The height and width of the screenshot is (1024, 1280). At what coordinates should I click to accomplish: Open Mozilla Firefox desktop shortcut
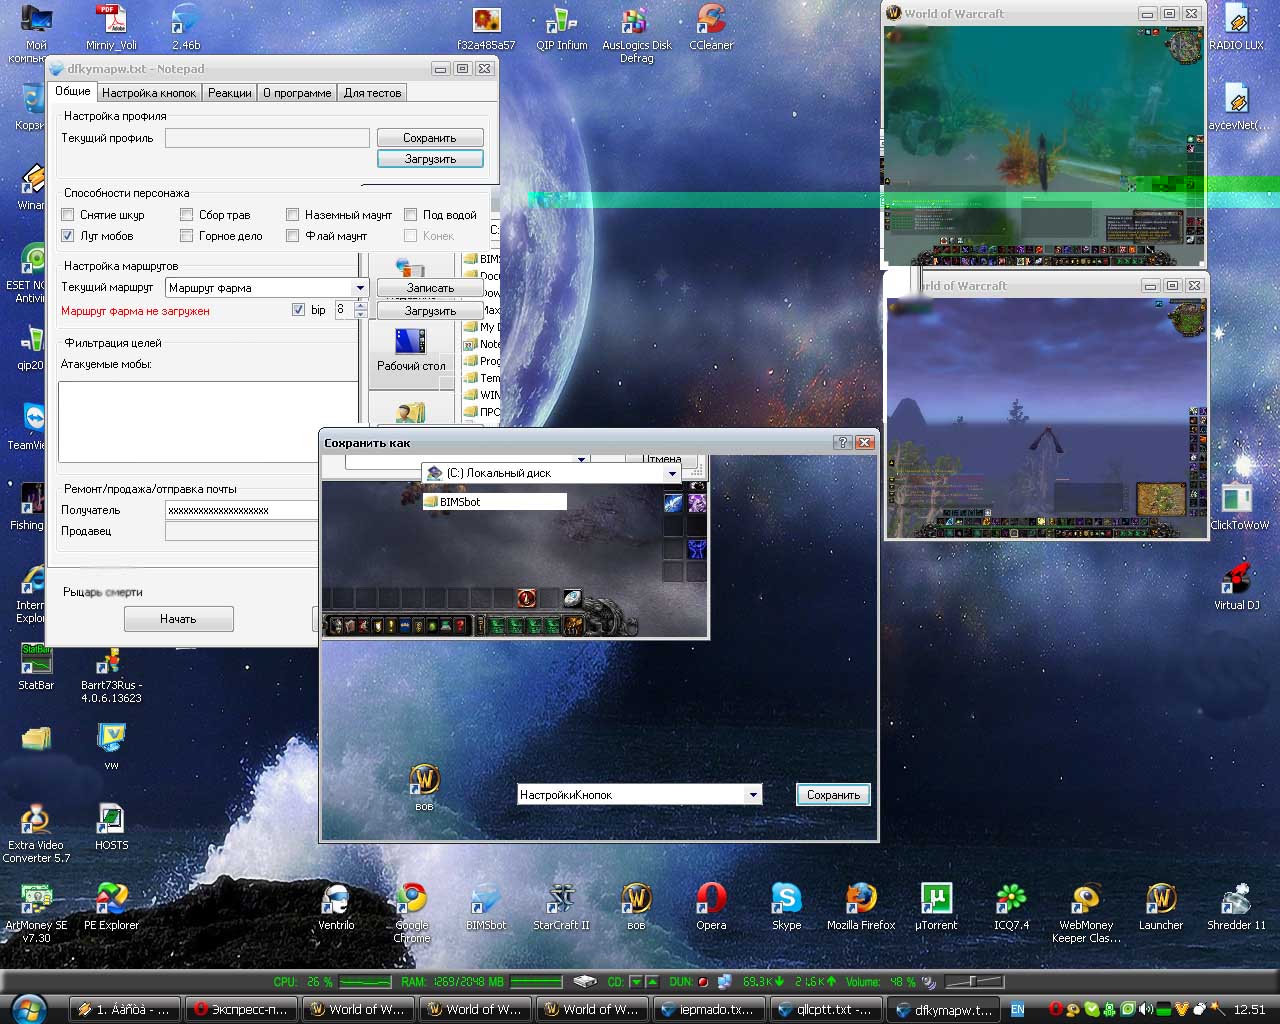tap(861, 899)
